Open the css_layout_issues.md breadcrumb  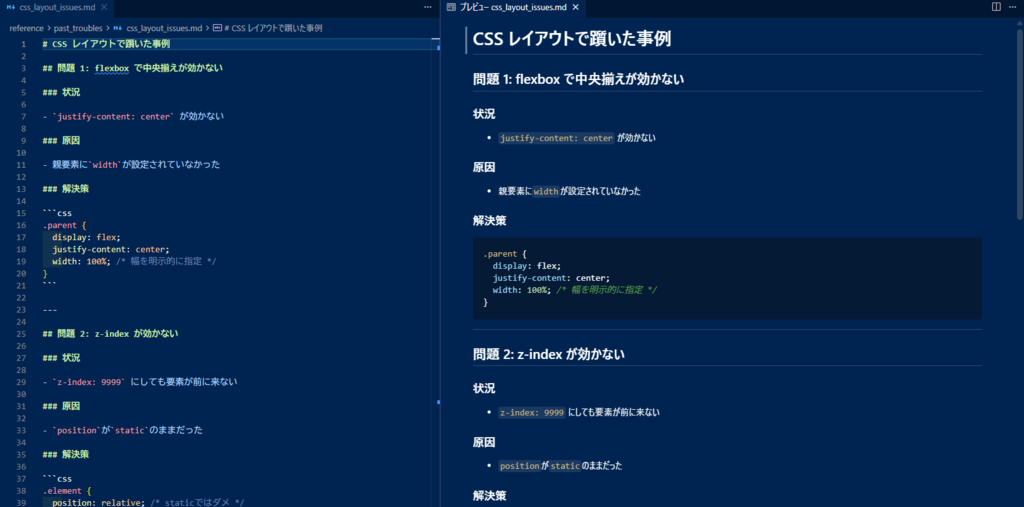coord(165,28)
